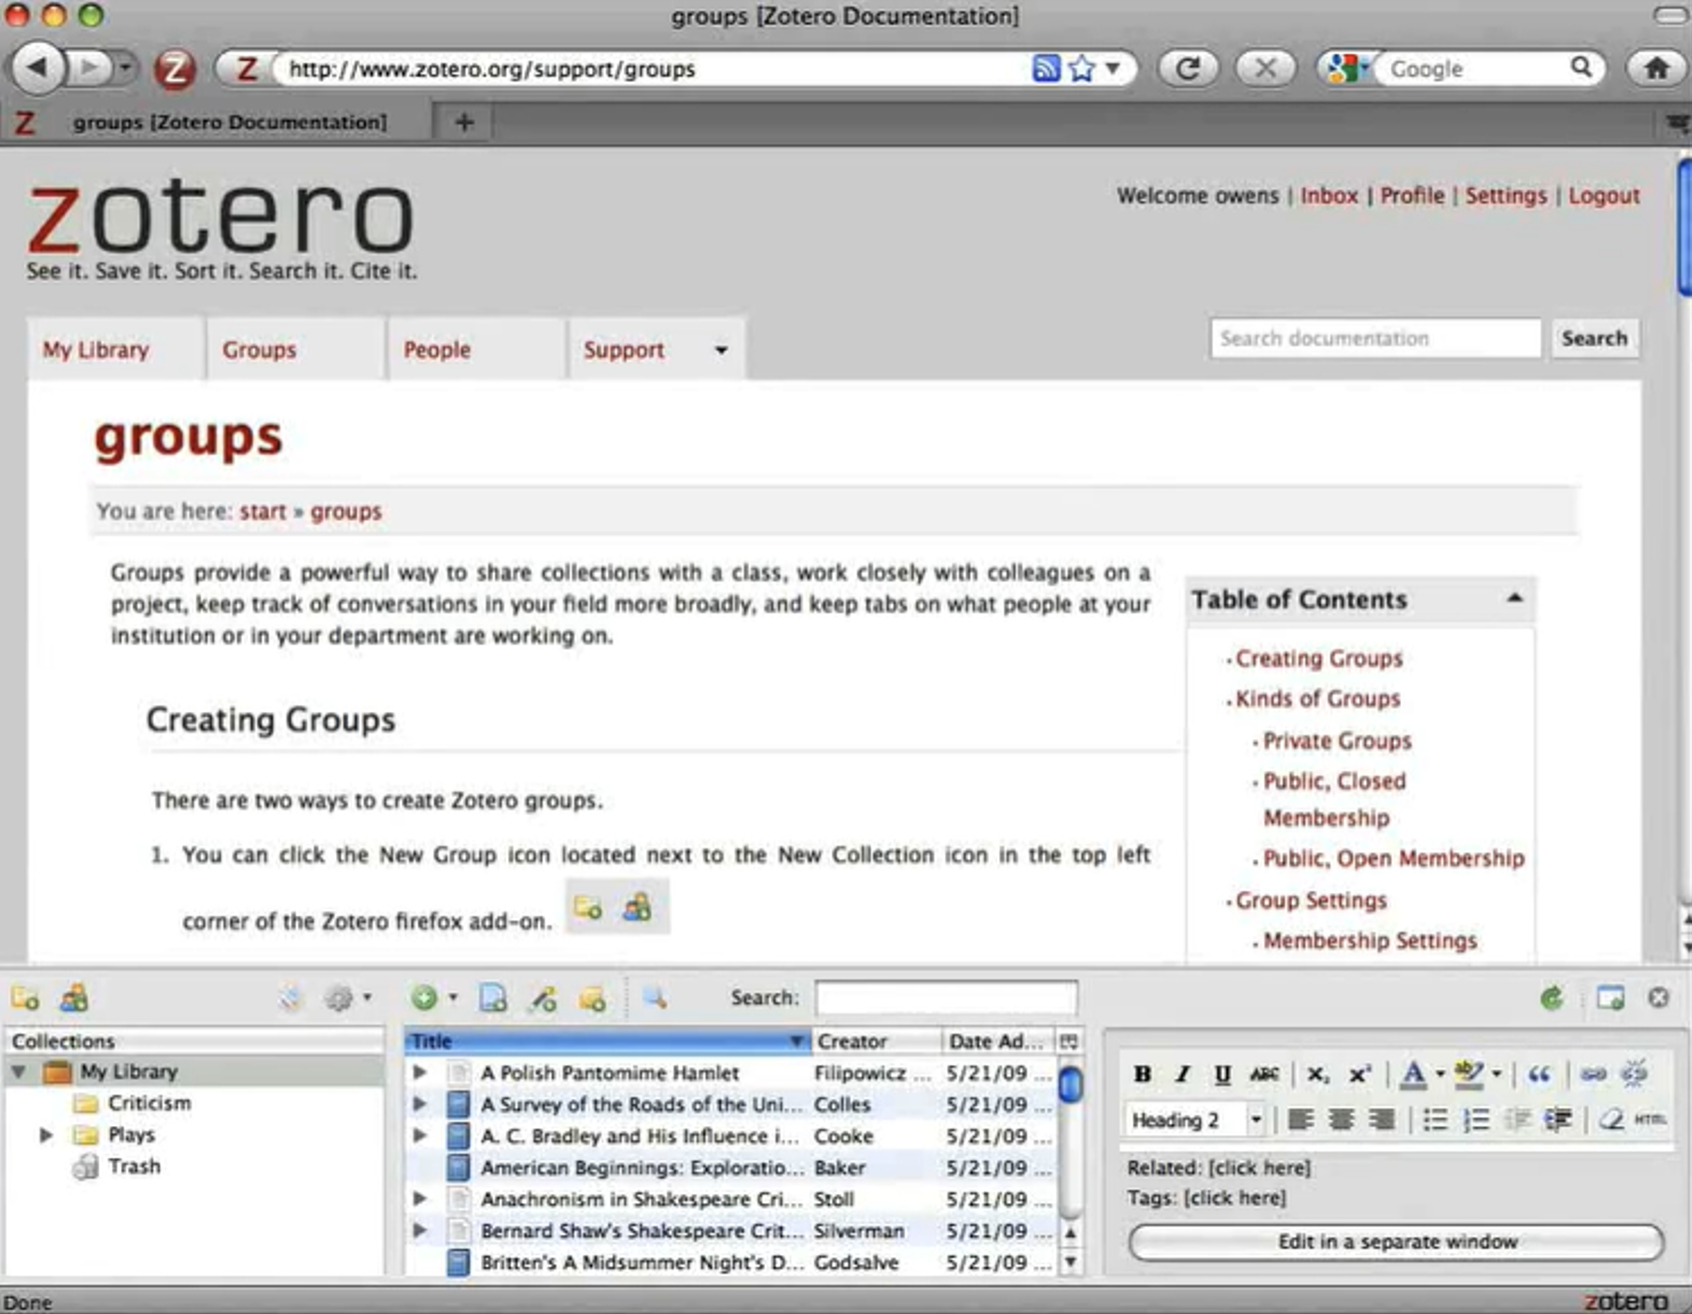The height and width of the screenshot is (1314, 1692).
Task: Click the New Collection icon in Zotero toolbar
Action: tap(25, 997)
